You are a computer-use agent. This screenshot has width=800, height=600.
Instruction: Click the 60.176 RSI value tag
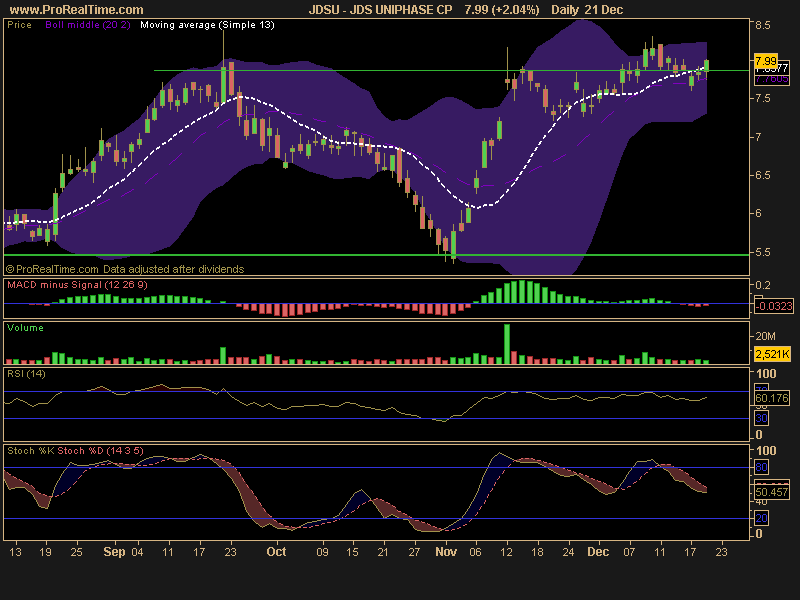coord(772,398)
